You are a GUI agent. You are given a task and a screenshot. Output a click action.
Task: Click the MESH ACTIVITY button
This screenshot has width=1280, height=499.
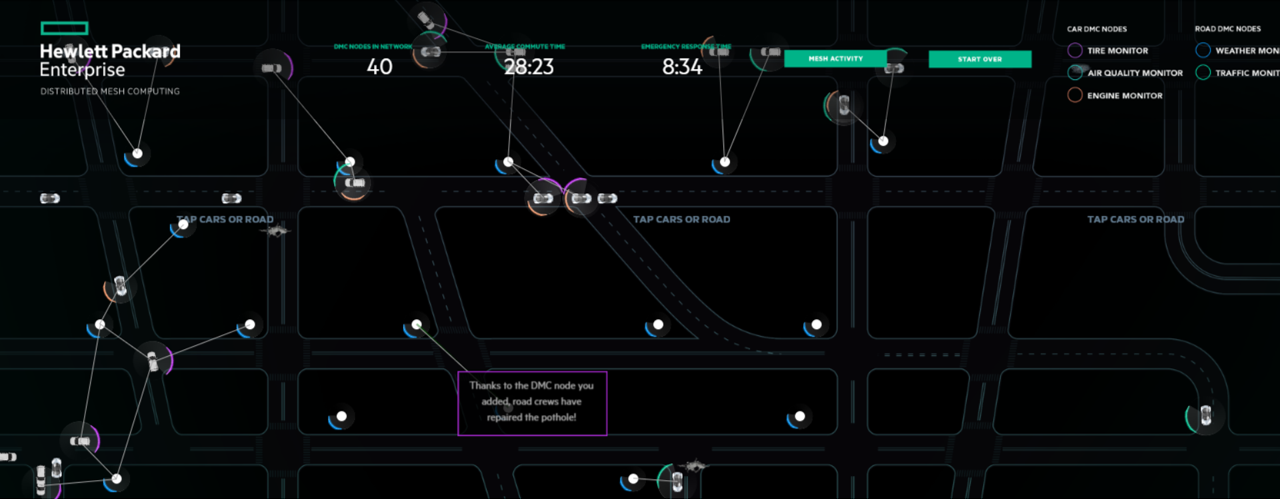835,59
